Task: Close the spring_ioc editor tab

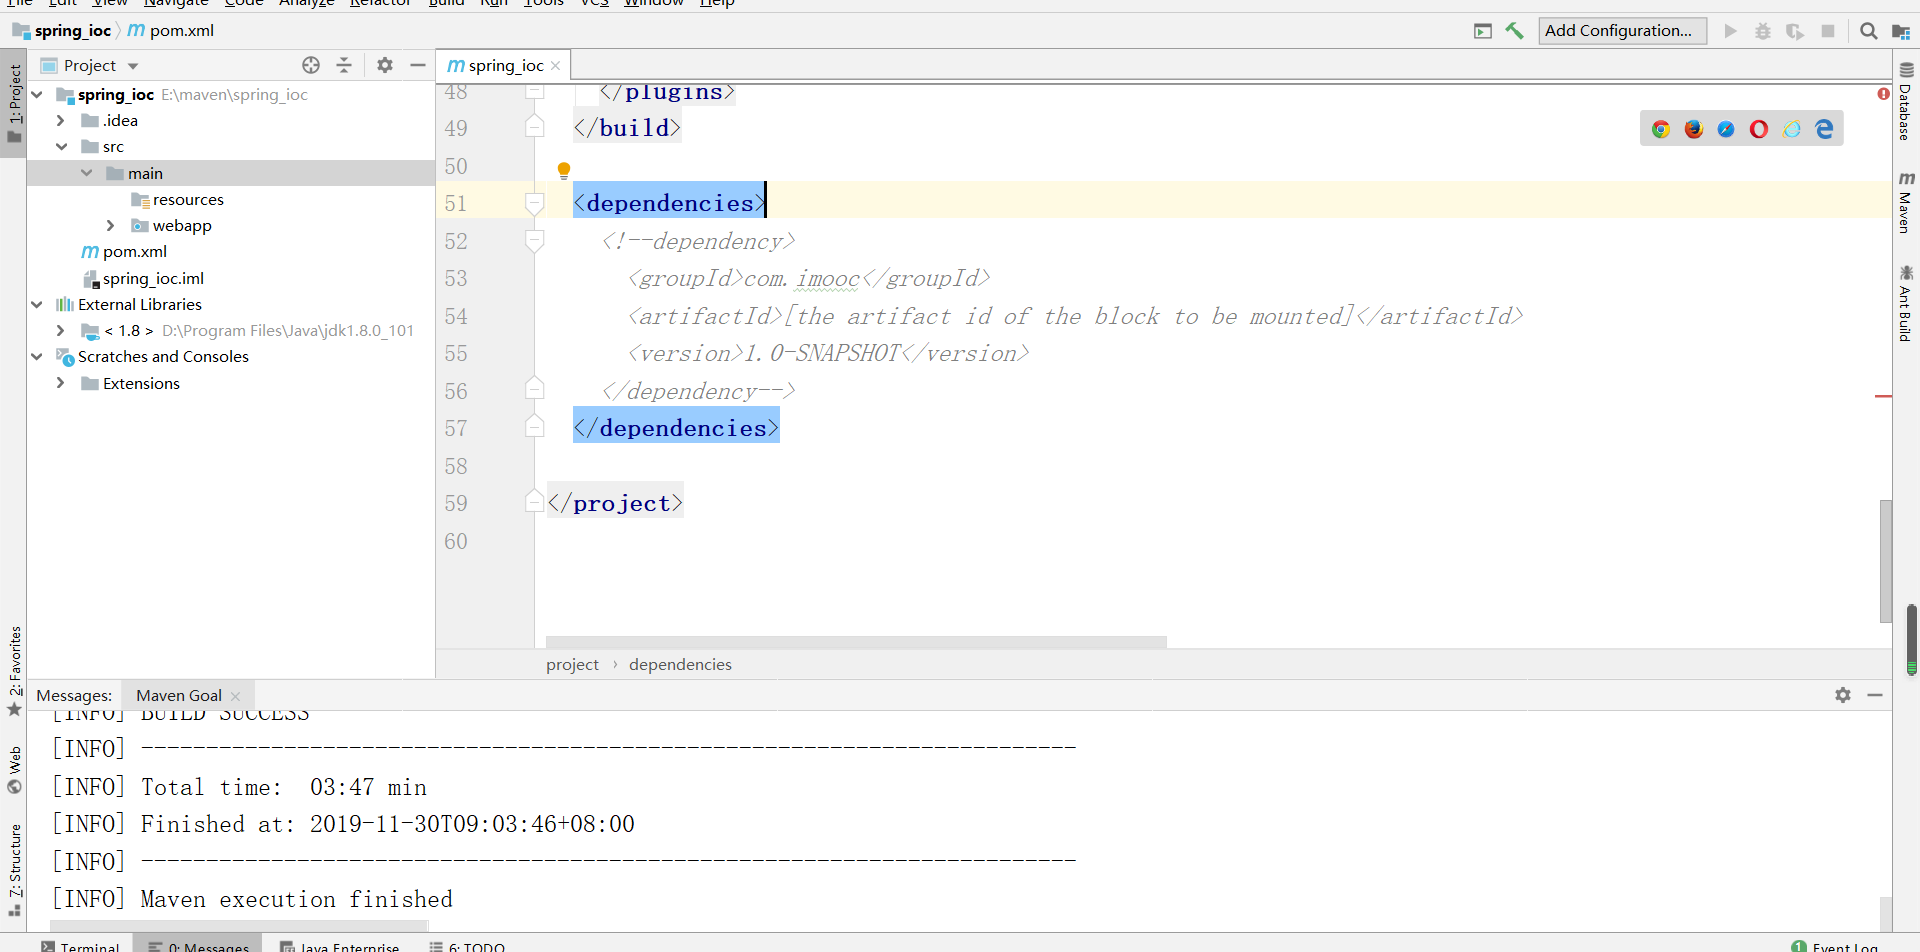Action: click(x=556, y=66)
